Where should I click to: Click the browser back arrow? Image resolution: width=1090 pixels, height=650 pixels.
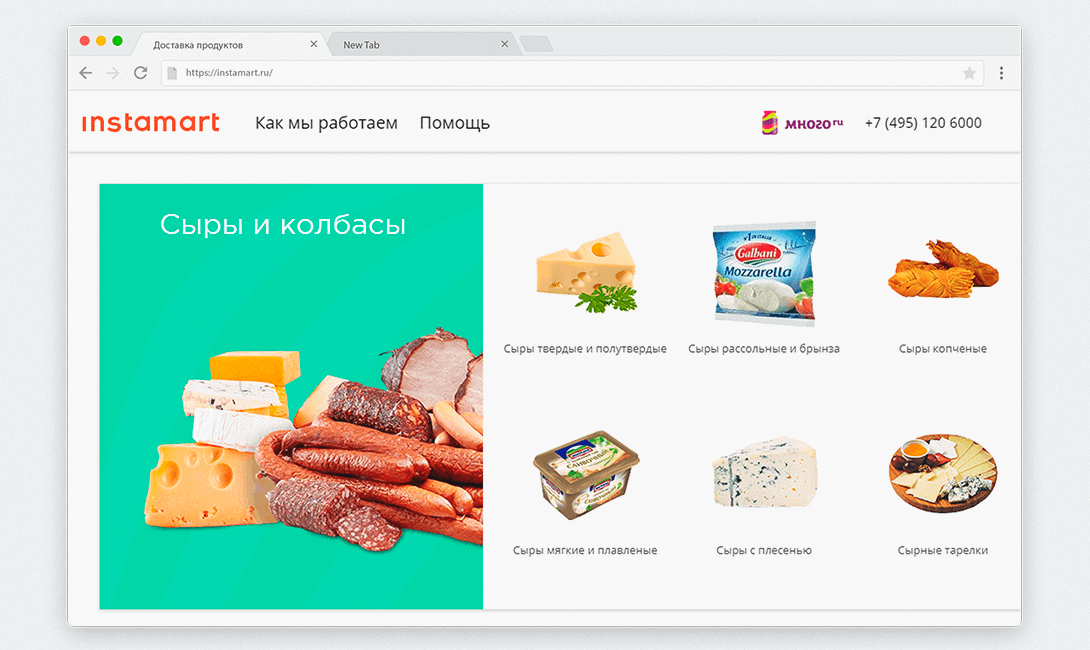point(86,73)
